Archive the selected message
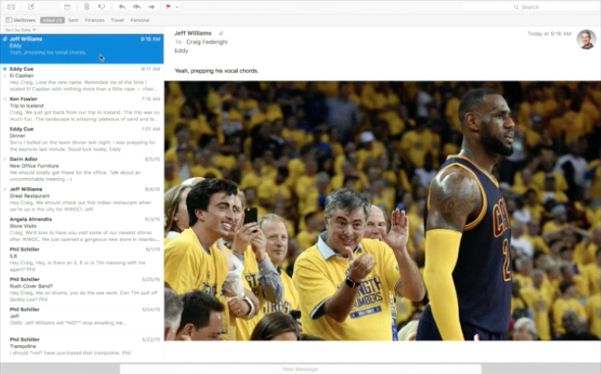Image resolution: width=601 pixels, height=374 pixels. coord(67,7)
